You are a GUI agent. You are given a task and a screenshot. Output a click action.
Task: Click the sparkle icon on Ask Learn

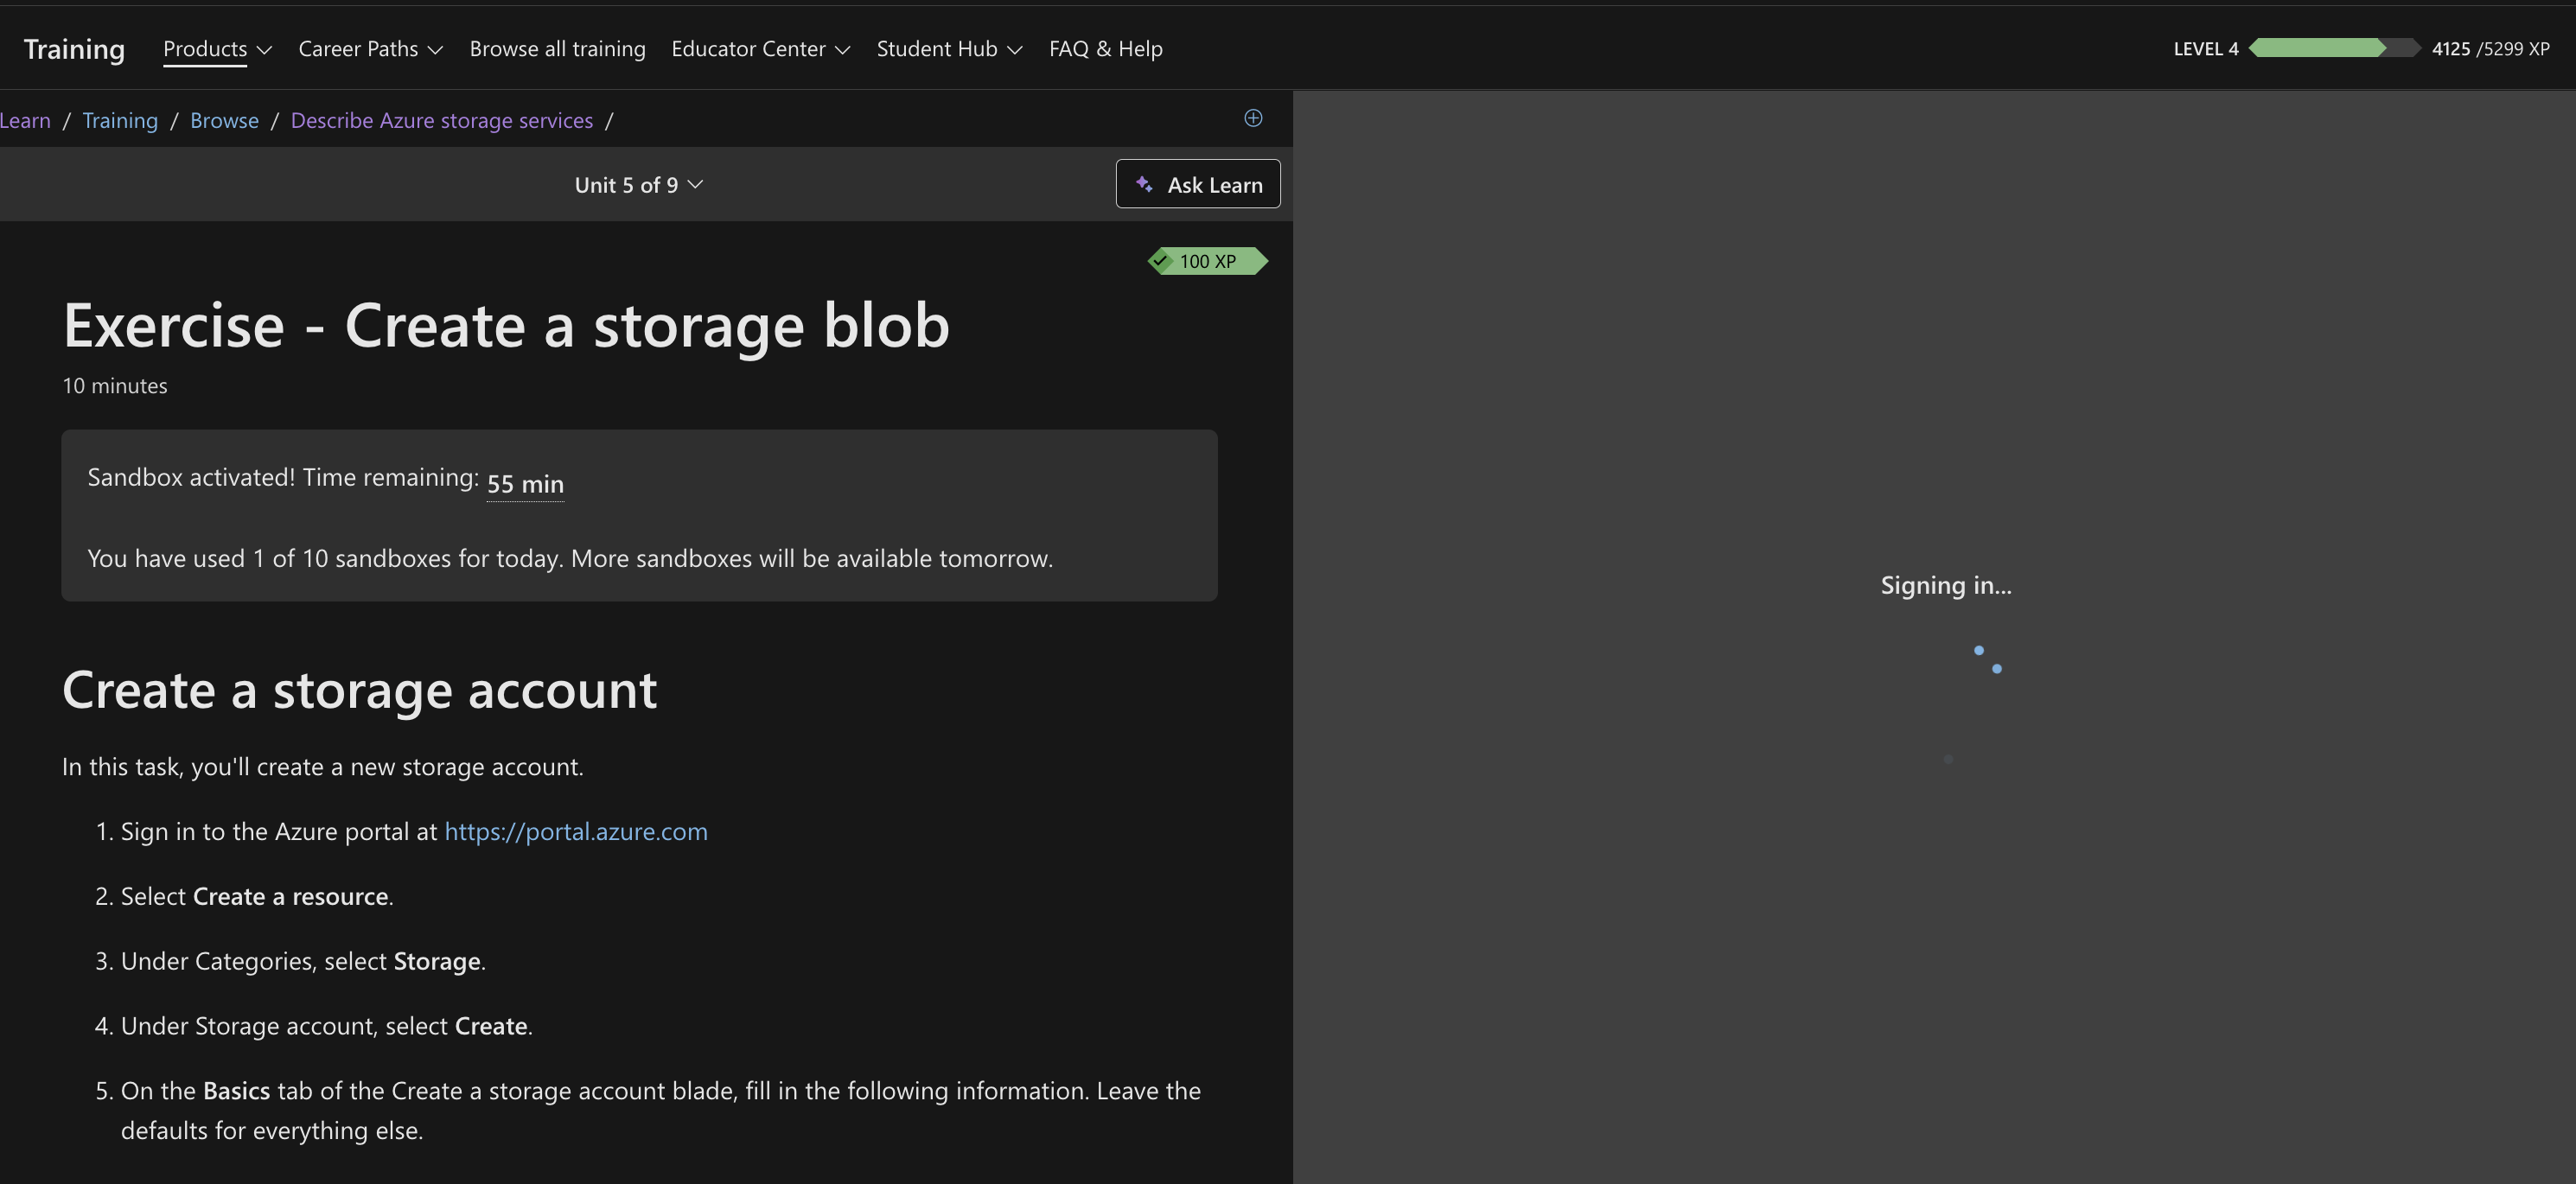point(1144,184)
